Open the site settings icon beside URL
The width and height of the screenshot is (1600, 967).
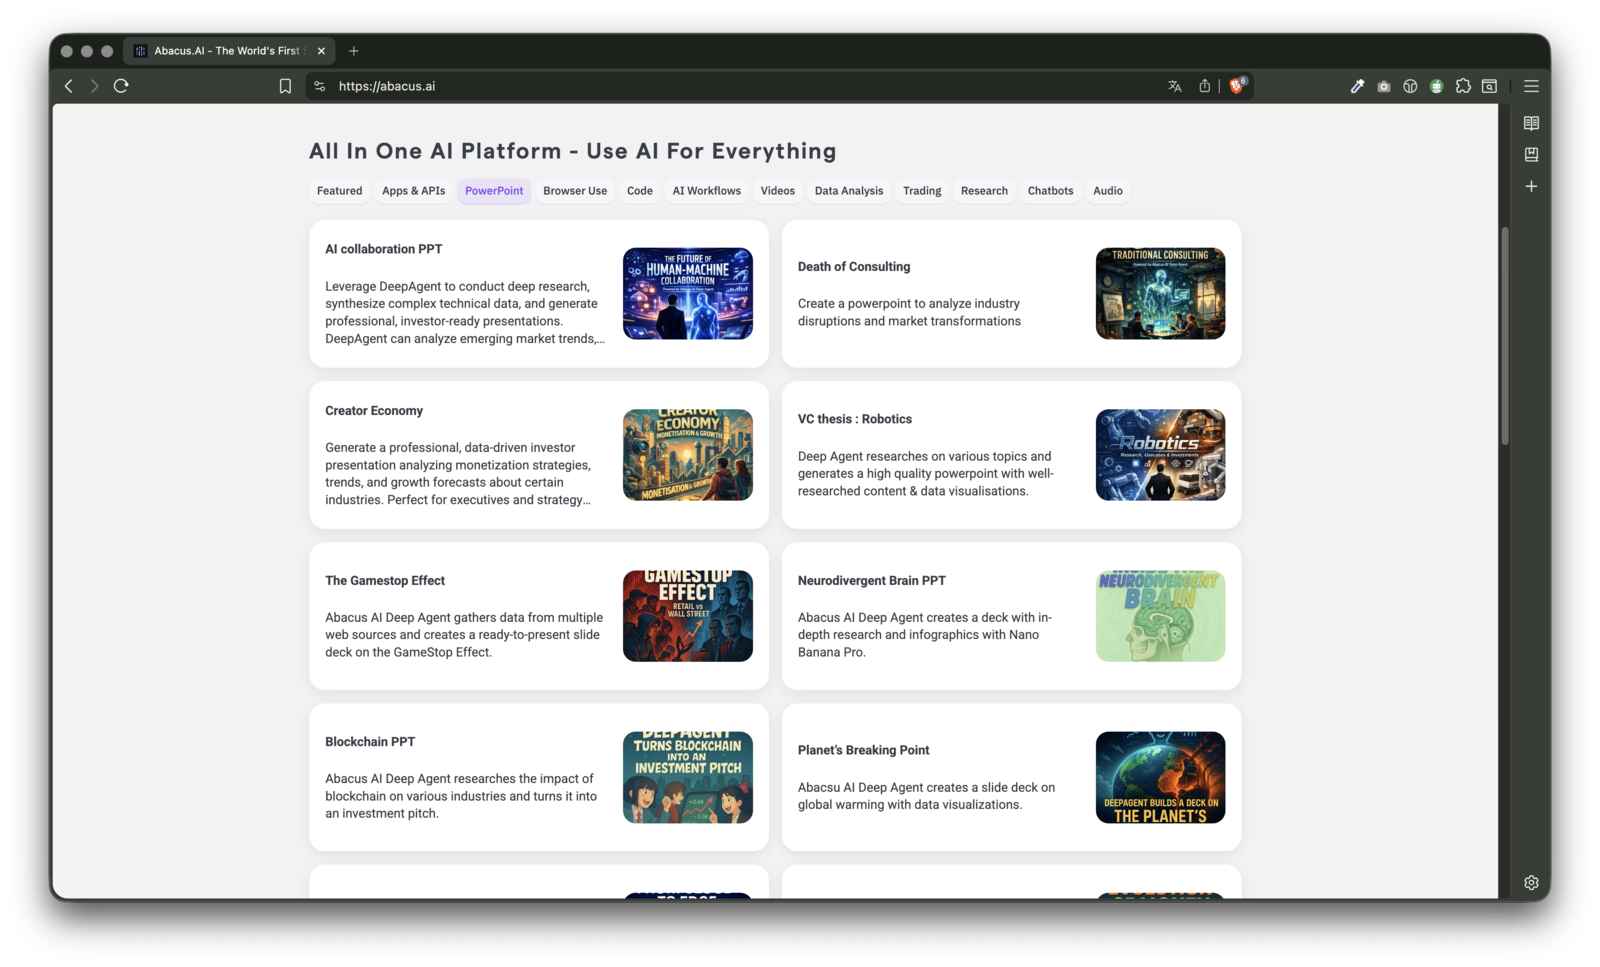click(320, 86)
